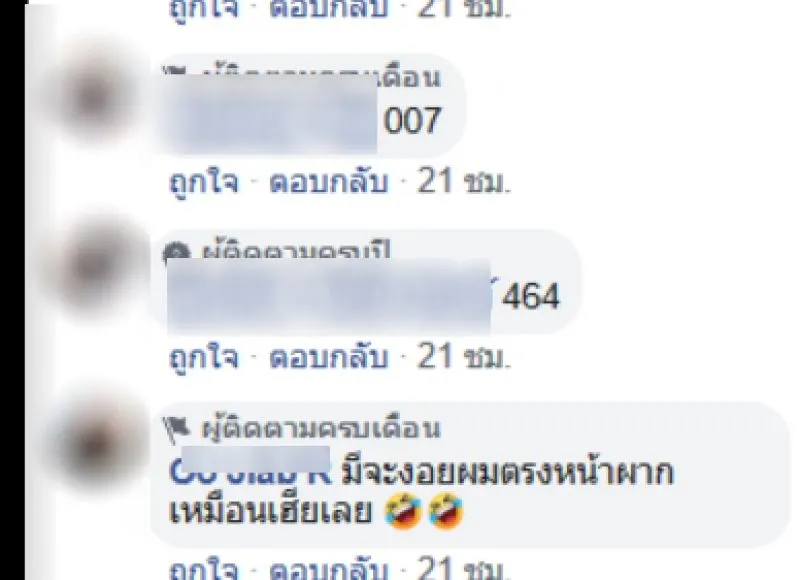The image size is (800, 580).
Task: Reply to the comment ending in 007
Action: coord(328,182)
